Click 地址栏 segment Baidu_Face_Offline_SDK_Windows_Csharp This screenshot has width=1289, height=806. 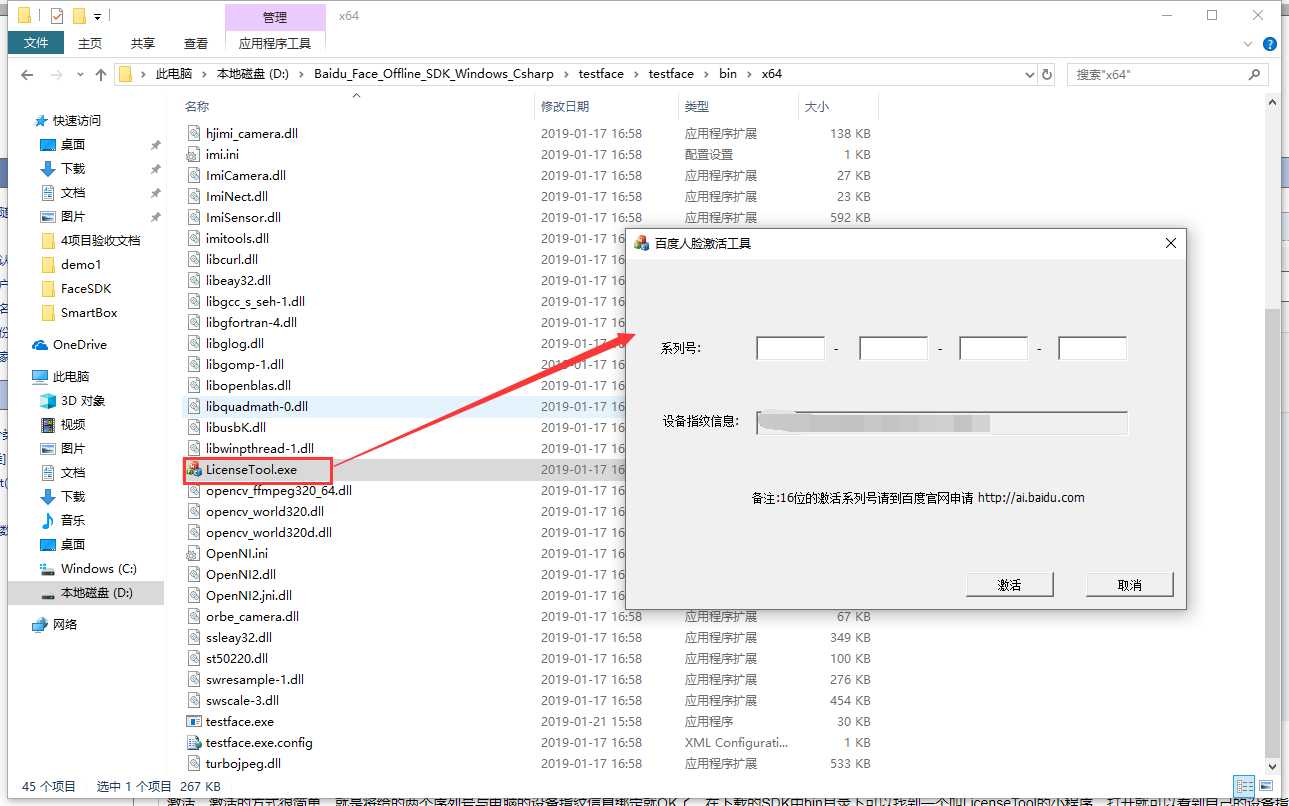coord(436,74)
